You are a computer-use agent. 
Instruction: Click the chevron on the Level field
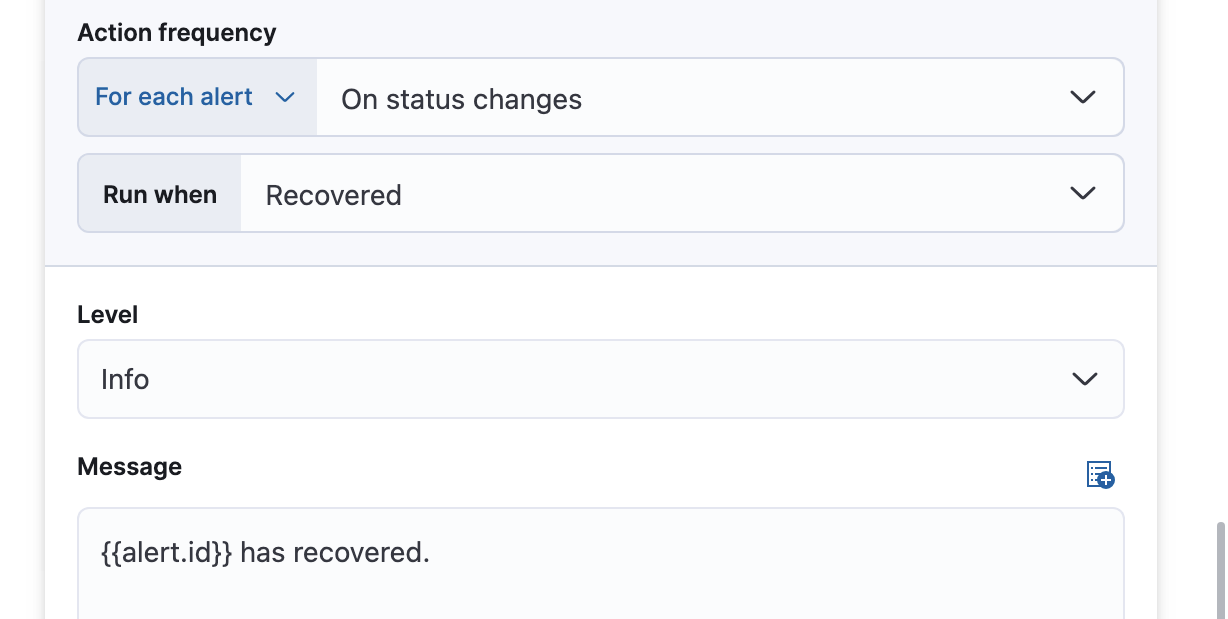click(x=1082, y=379)
